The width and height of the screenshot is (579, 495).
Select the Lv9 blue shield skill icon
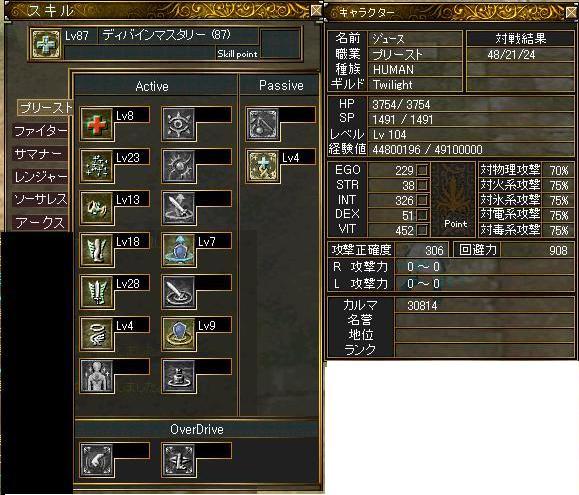coord(178,334)
